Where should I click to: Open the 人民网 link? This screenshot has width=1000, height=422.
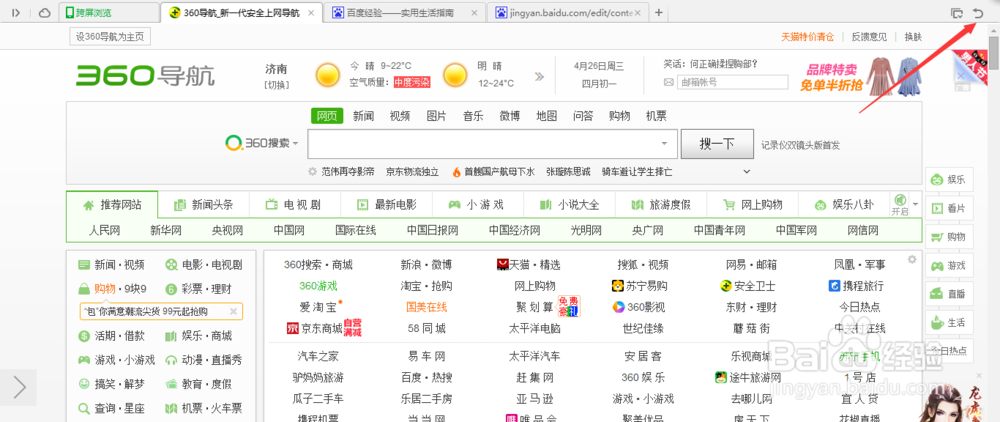105,230
